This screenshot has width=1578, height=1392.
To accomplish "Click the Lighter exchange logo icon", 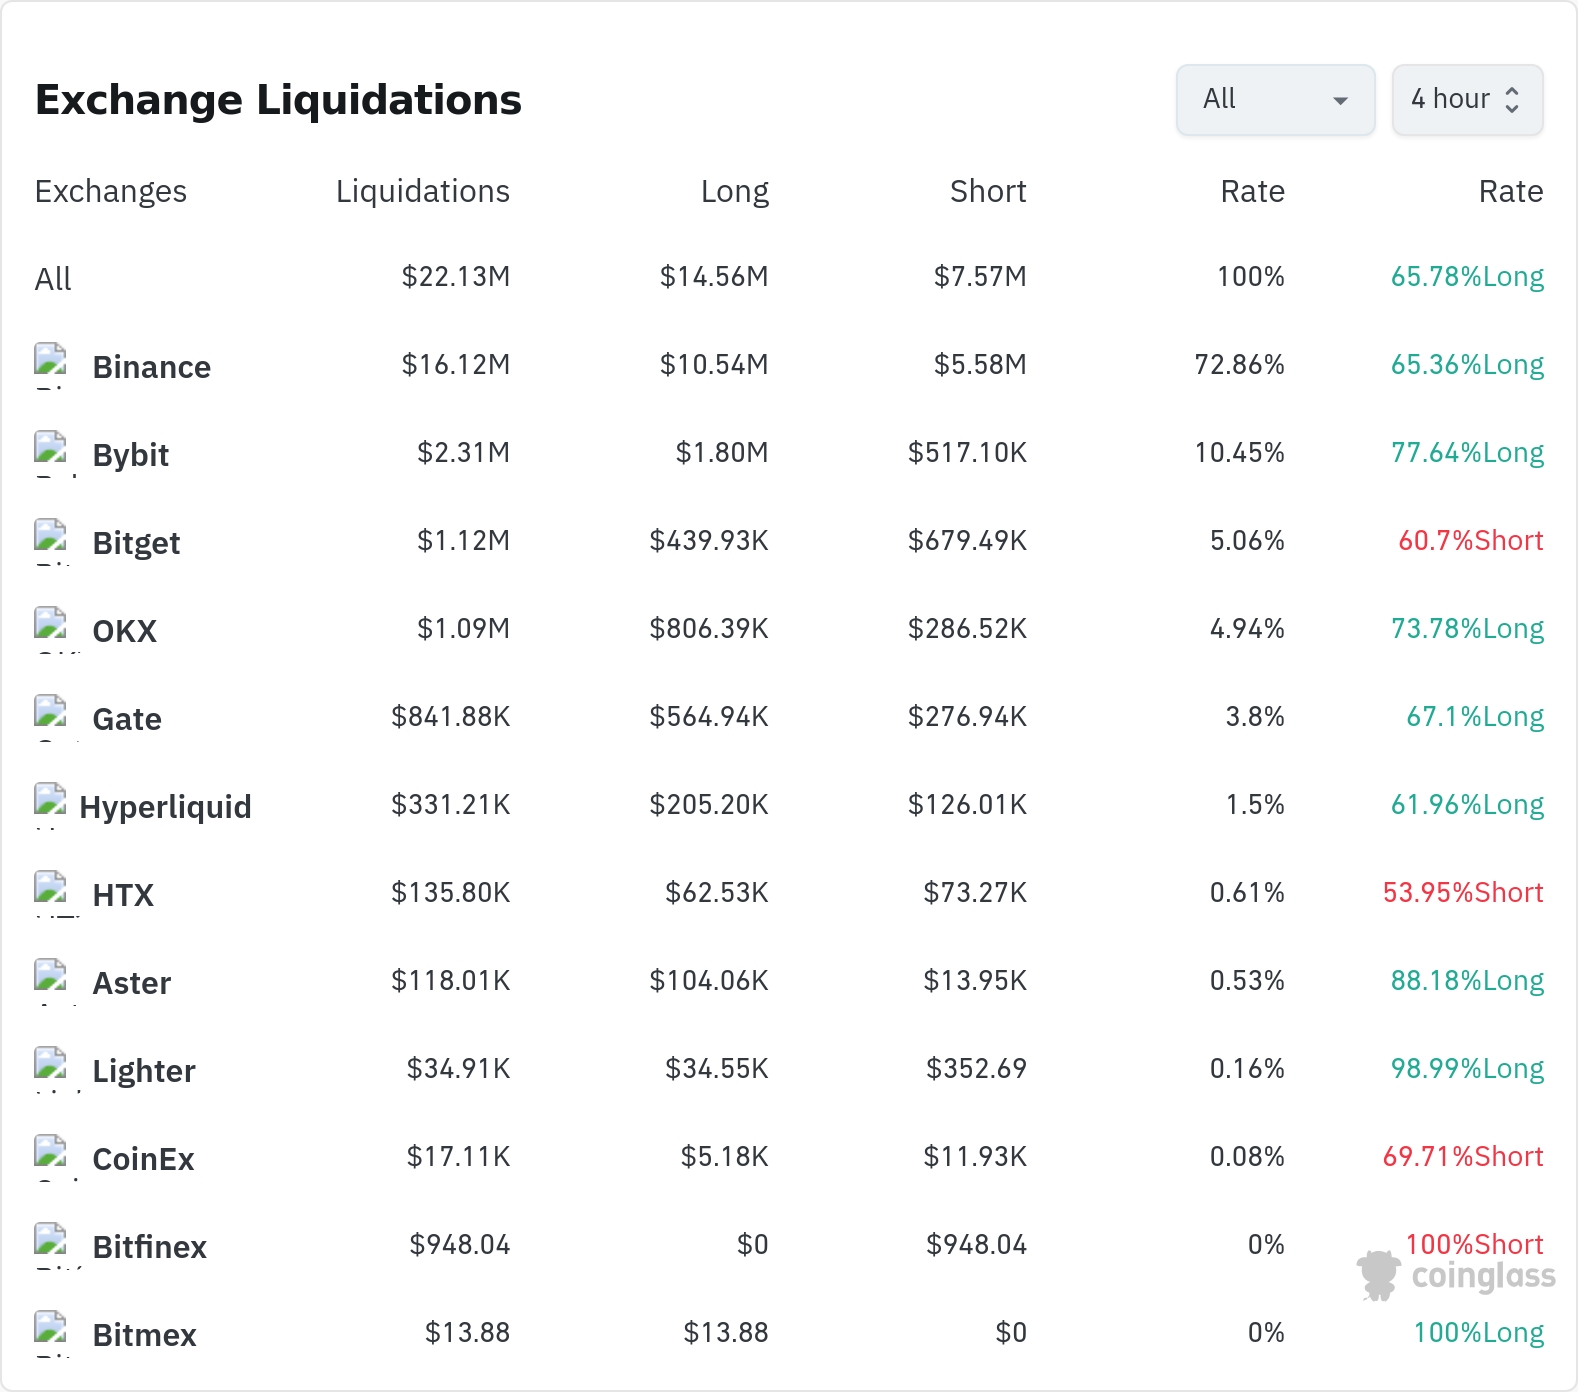I will coord(50,1069).
